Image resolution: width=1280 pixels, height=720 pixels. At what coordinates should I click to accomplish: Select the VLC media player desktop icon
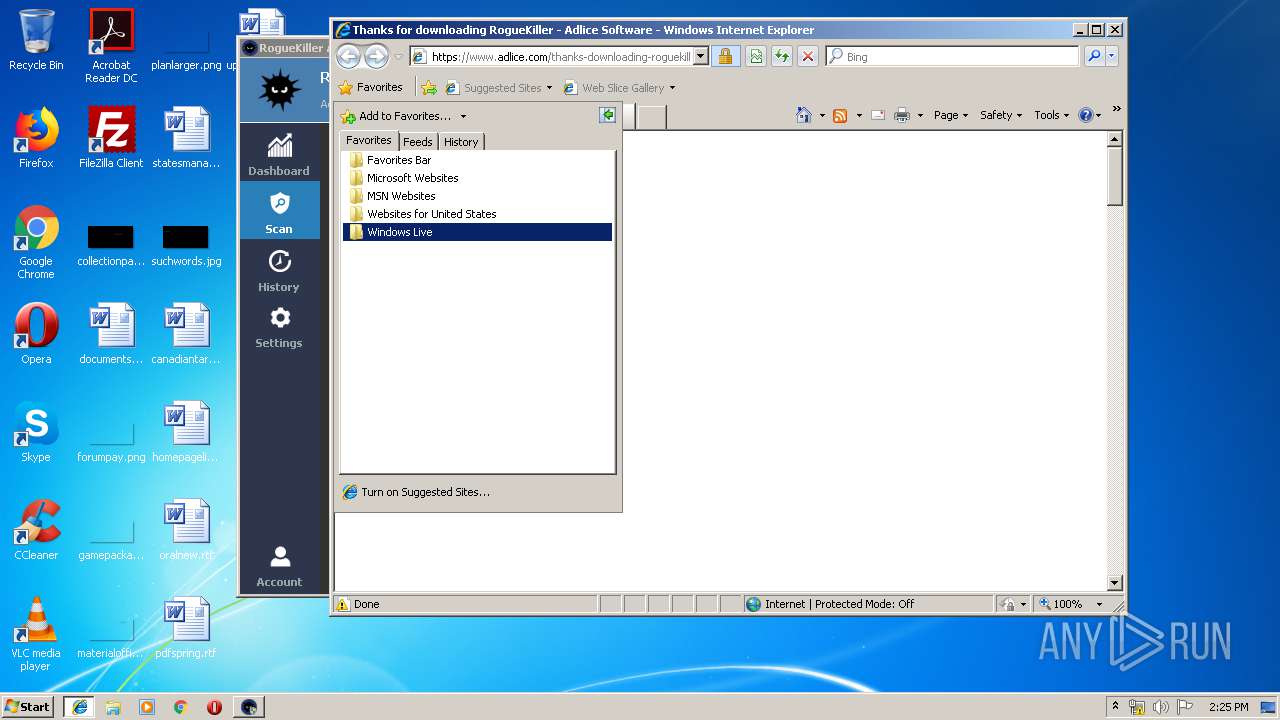click(x=36, y=633)
